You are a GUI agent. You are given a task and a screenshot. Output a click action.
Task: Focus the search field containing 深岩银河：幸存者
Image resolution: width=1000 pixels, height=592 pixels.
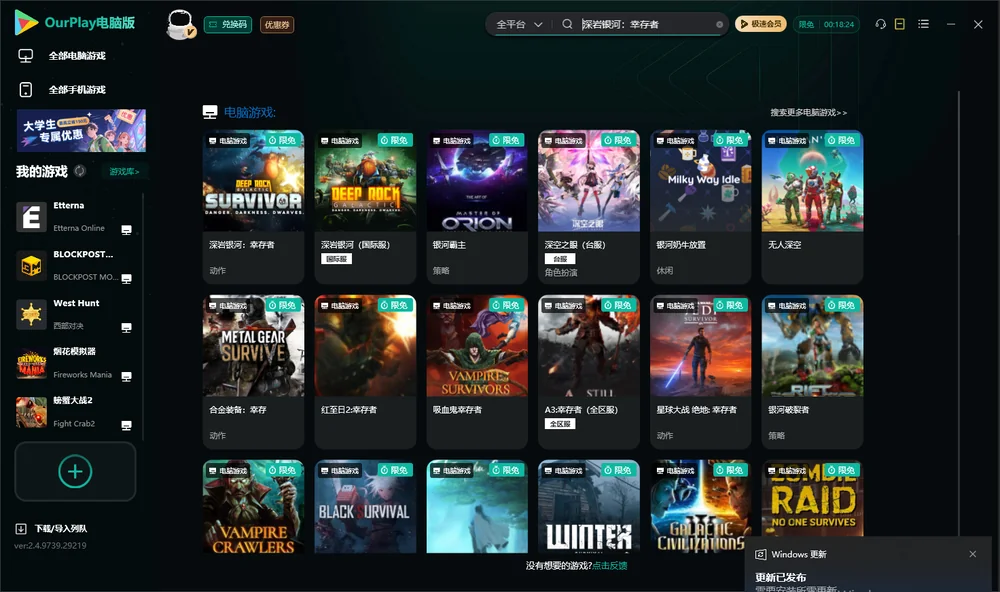[x=646, y=24]
